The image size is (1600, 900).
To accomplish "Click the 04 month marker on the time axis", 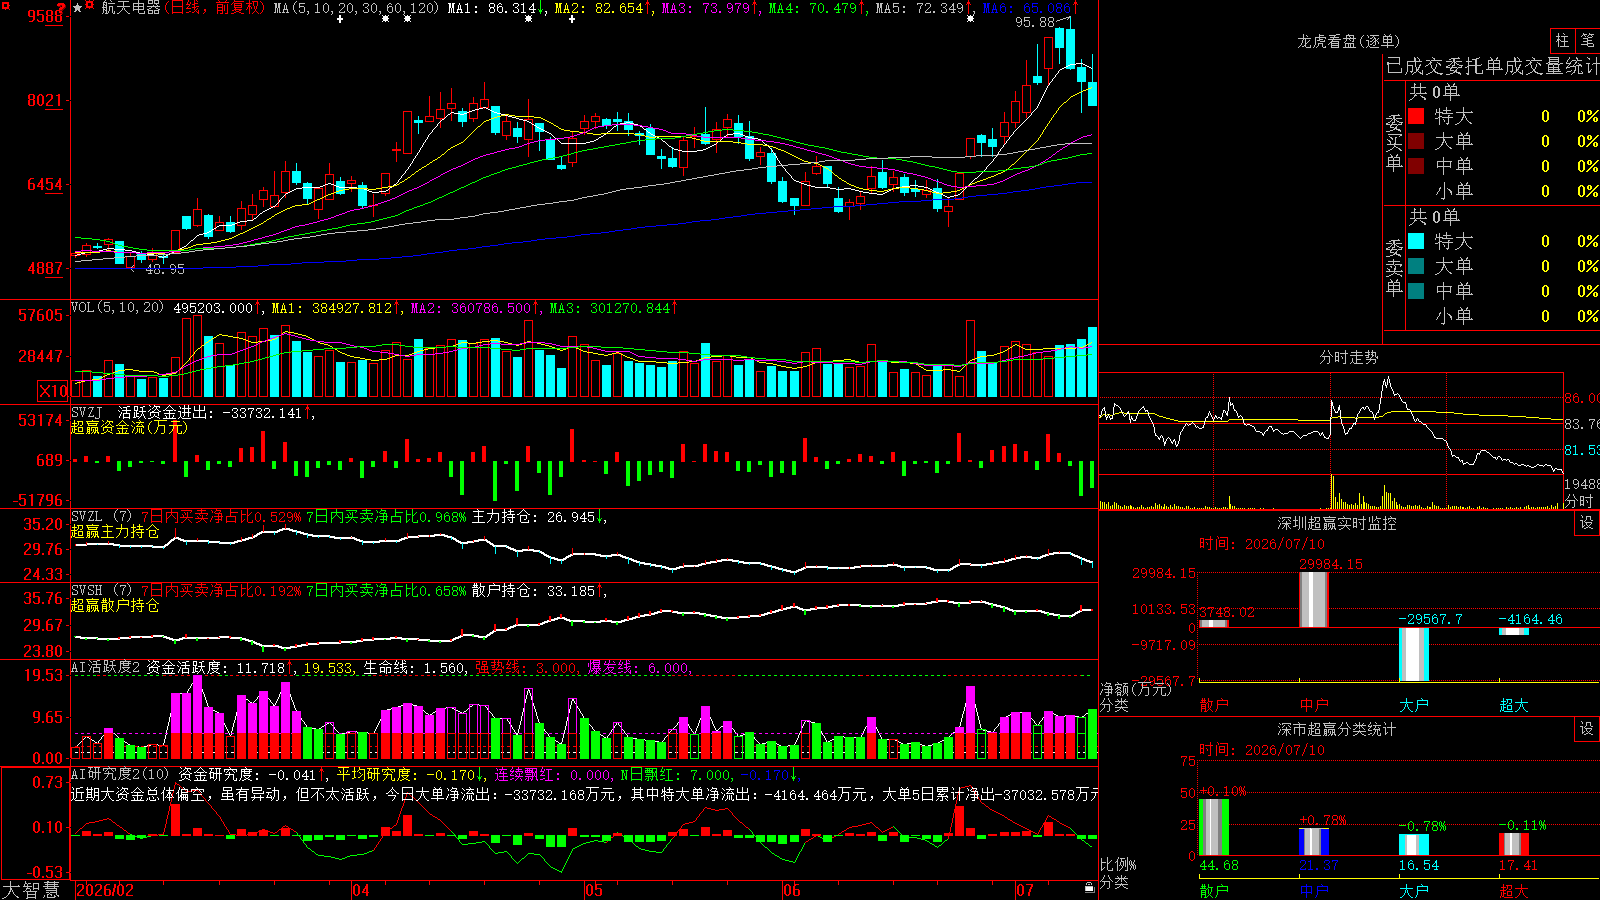I will [x=361, y=890].
